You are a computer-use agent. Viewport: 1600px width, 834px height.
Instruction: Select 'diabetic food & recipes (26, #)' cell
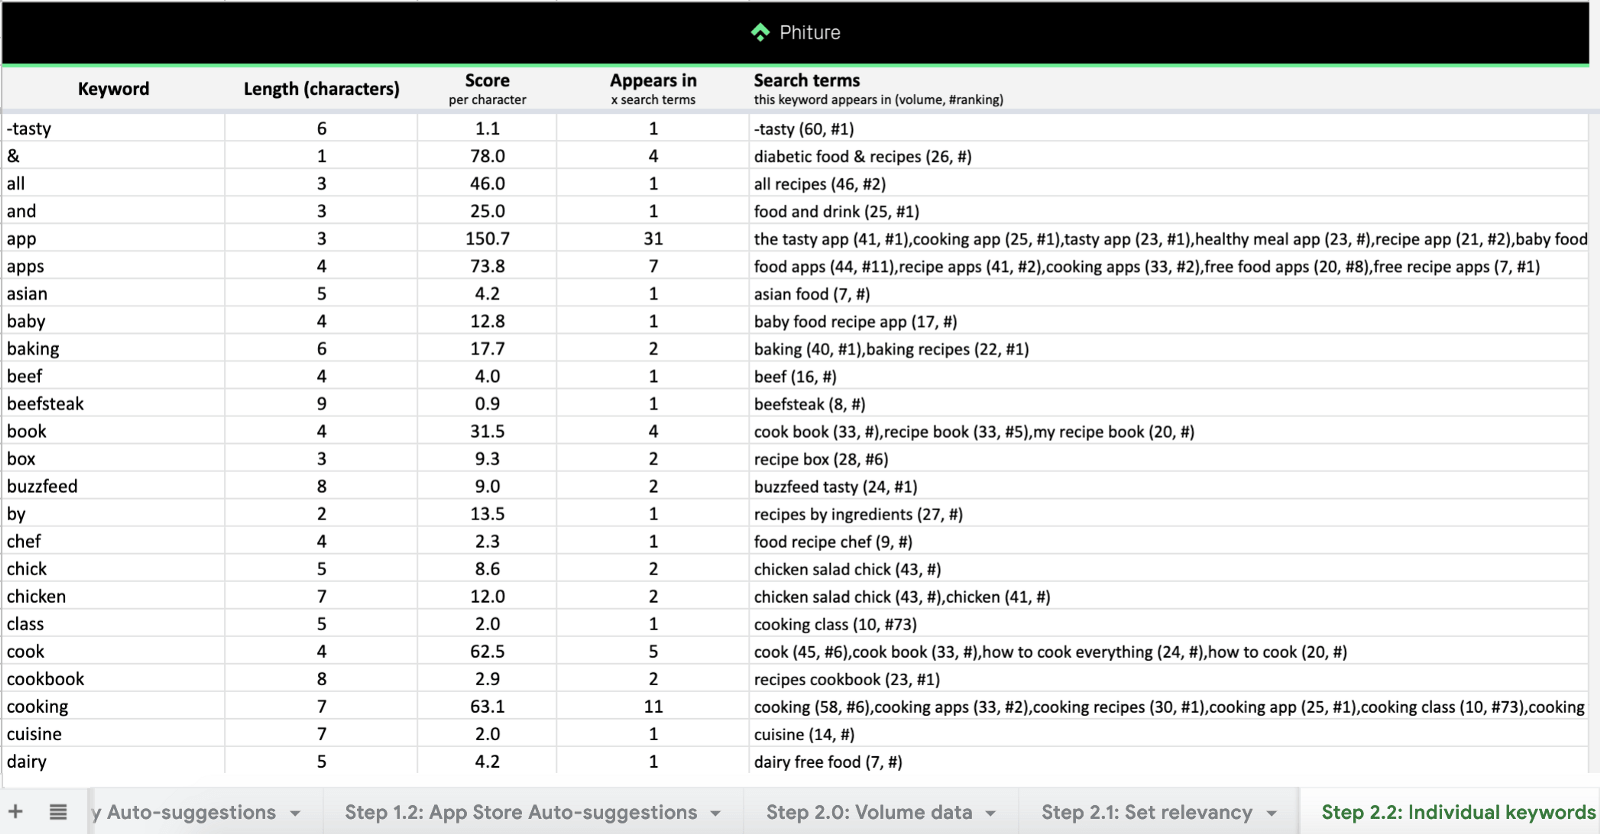1168,156
